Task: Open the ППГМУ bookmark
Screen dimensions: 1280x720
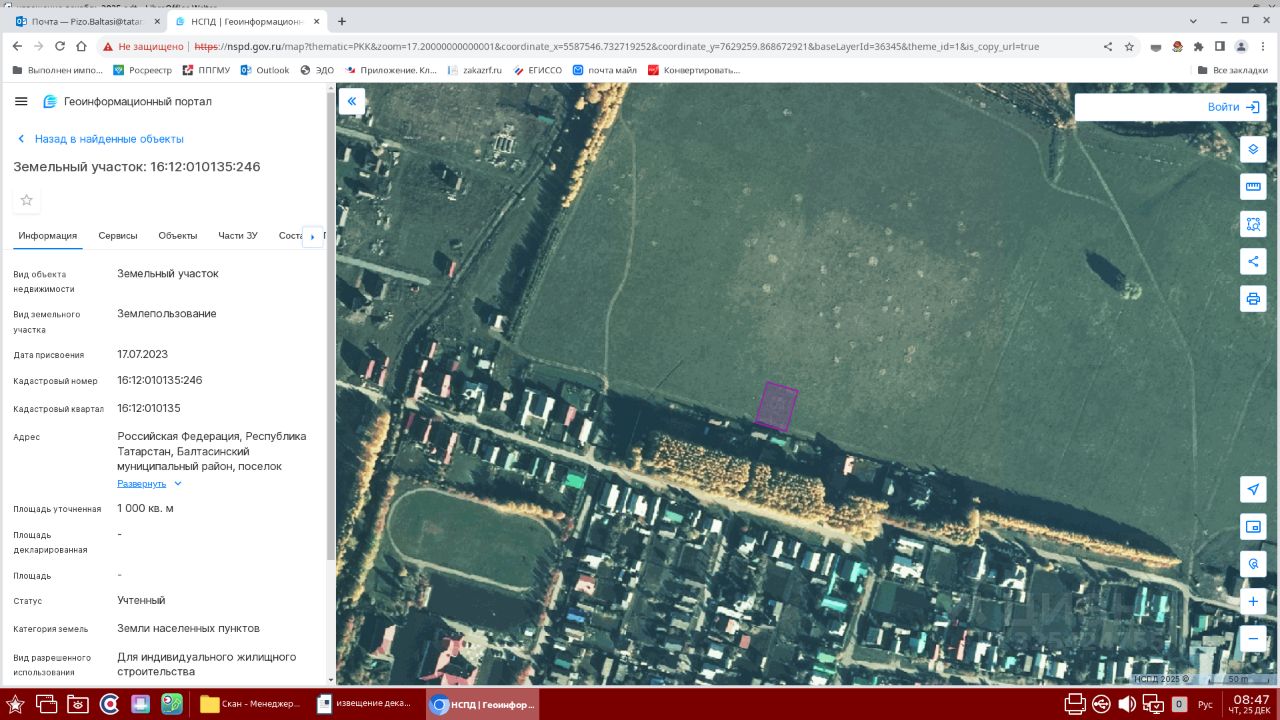Action: pyautogui.click(x=206, y=70)
